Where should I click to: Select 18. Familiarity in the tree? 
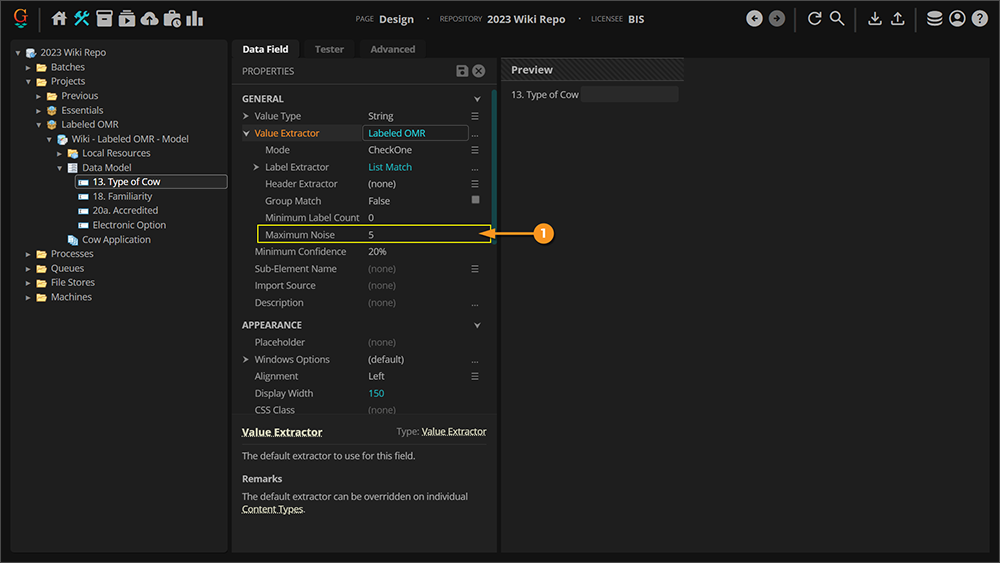point(122,196)
